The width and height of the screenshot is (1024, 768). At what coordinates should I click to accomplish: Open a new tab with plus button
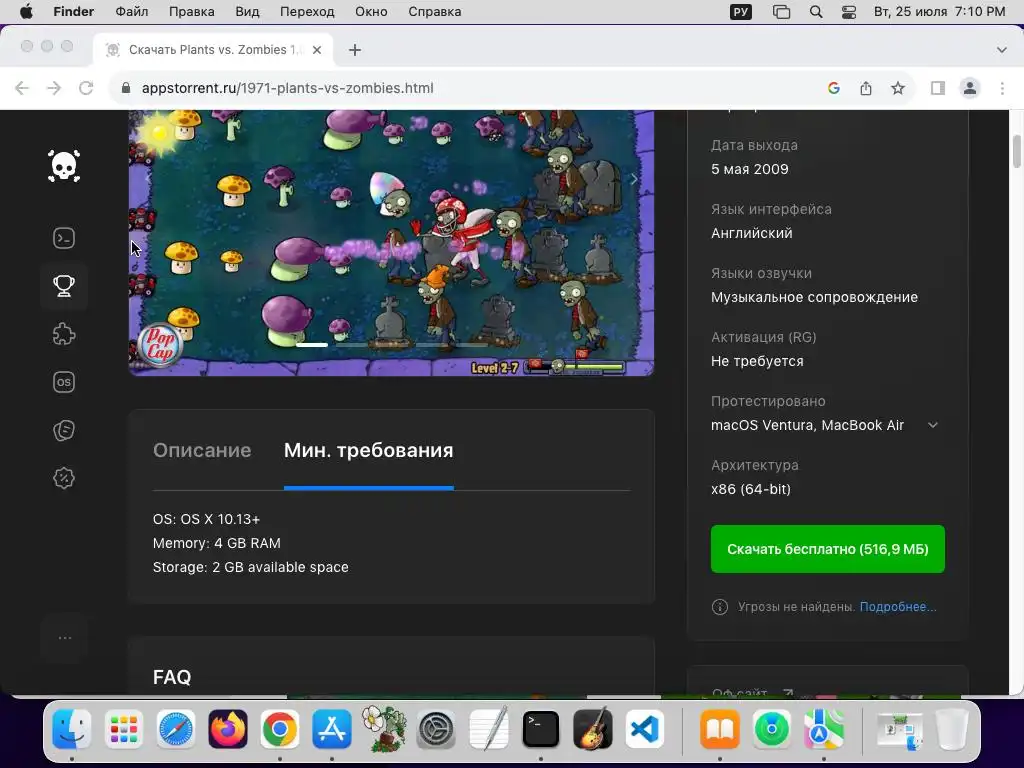pos(355,50)
